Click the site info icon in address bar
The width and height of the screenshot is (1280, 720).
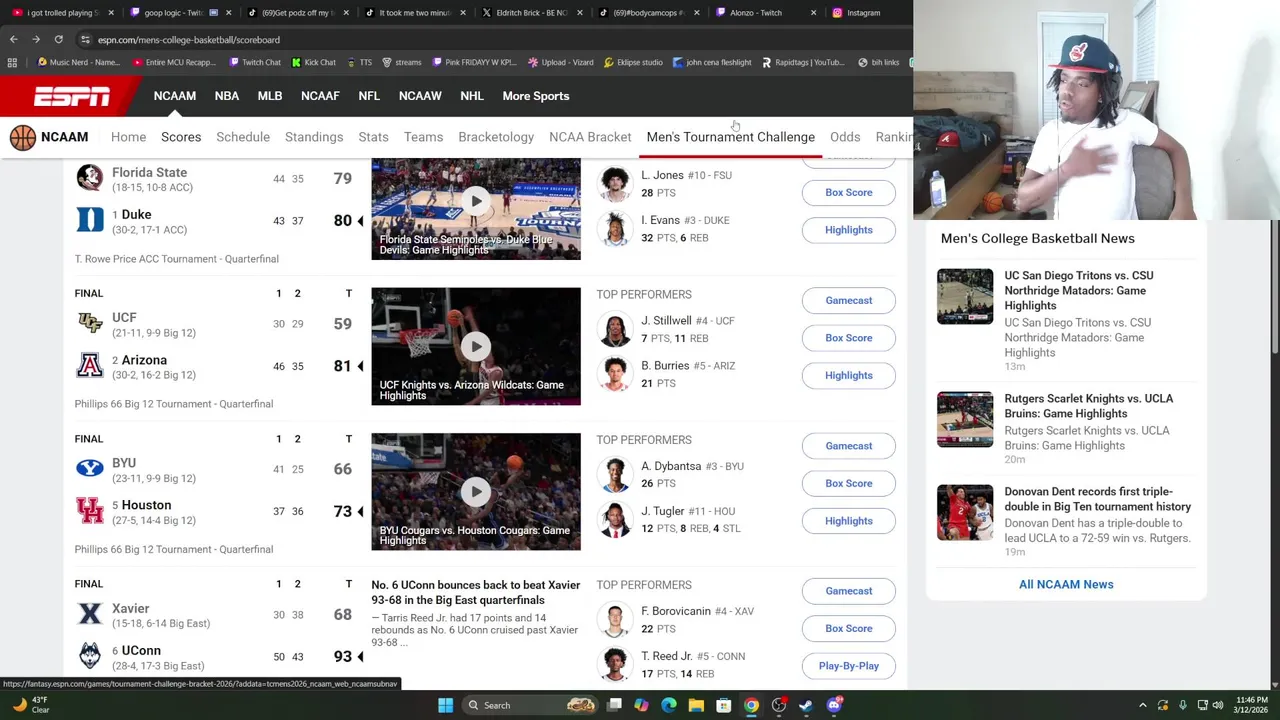86,39
